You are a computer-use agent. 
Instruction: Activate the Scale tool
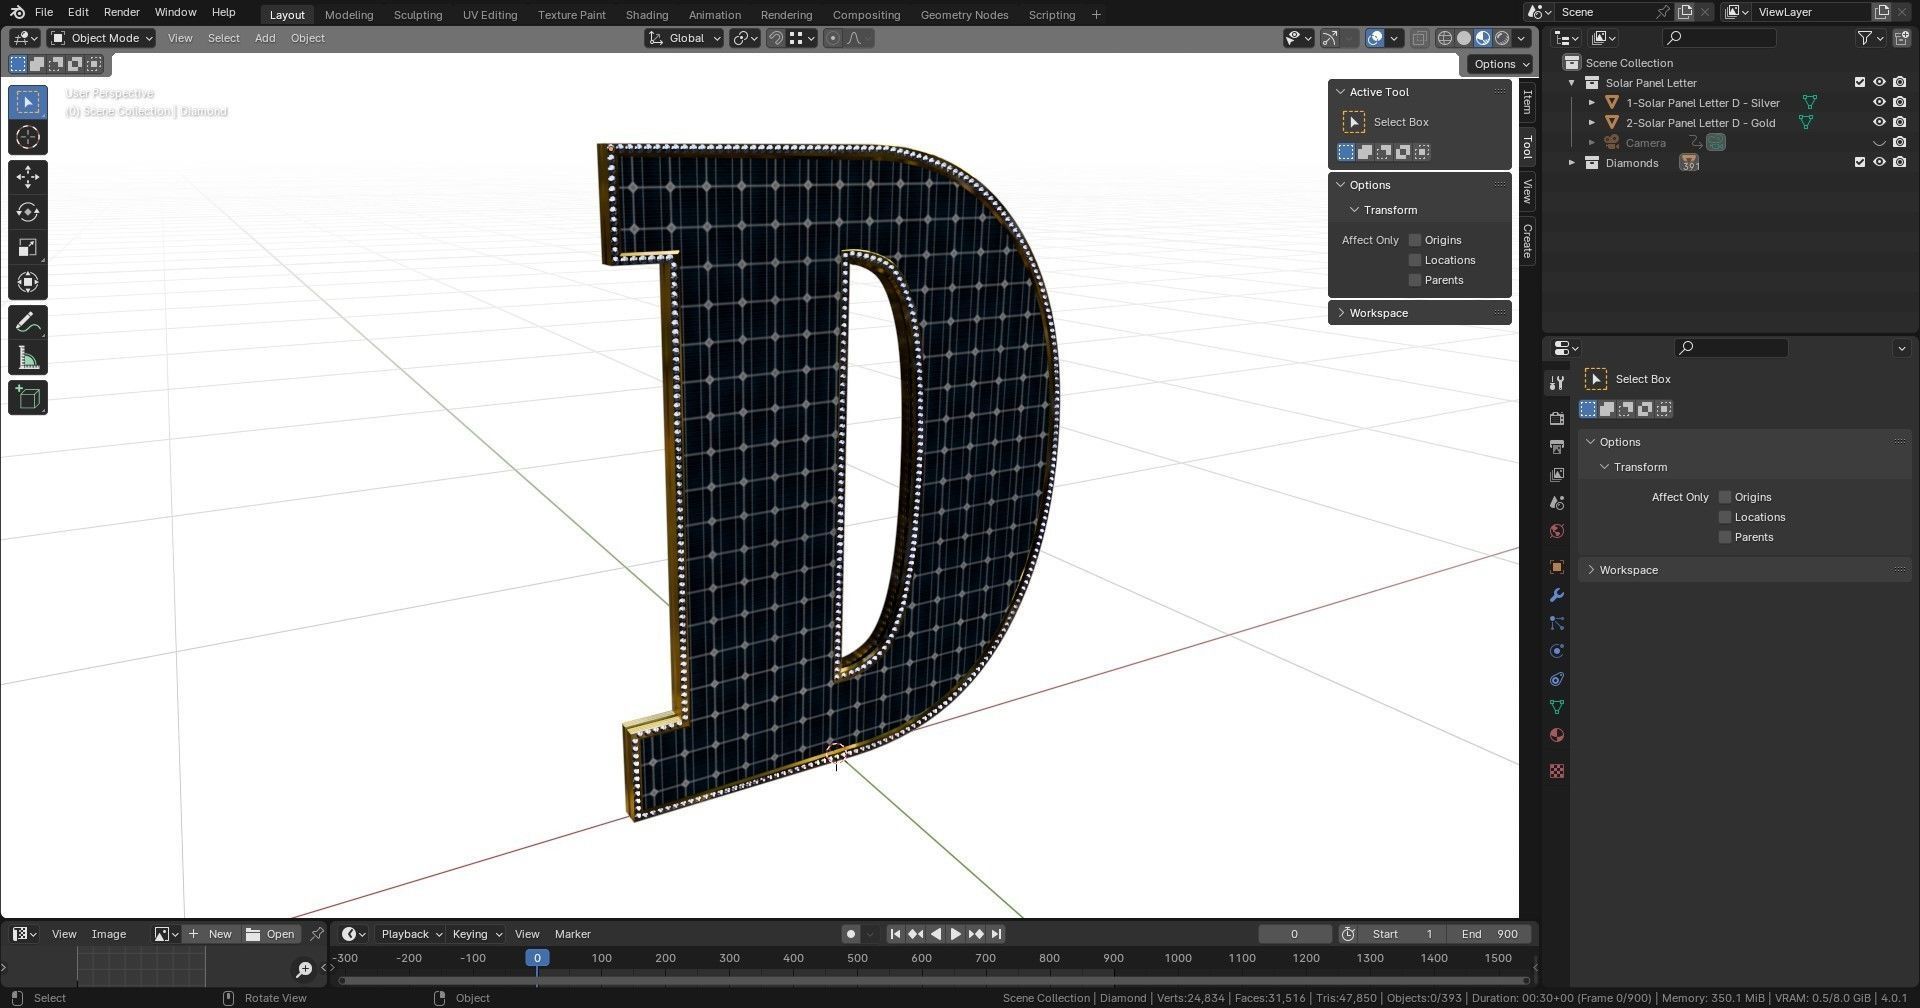point(28,247)
